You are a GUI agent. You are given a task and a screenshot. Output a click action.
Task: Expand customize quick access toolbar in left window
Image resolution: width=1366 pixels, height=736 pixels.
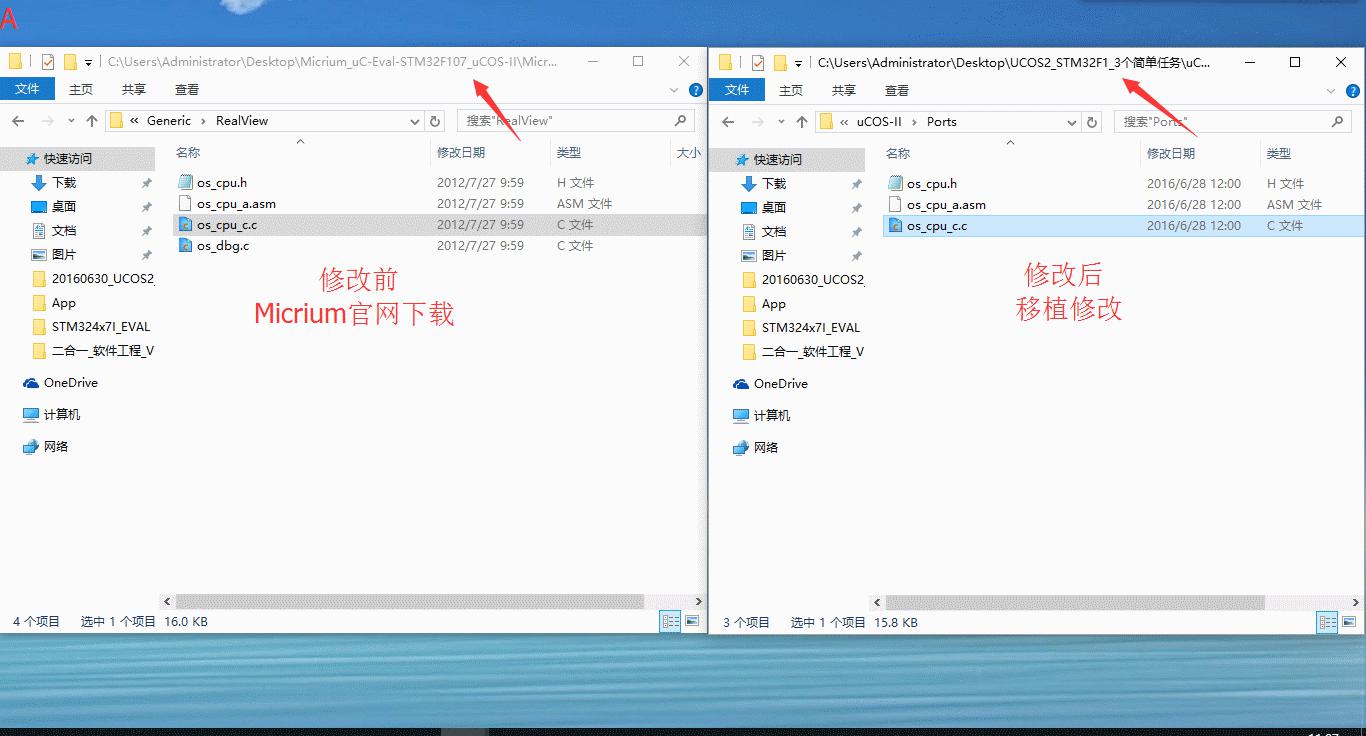click(88, 63)
